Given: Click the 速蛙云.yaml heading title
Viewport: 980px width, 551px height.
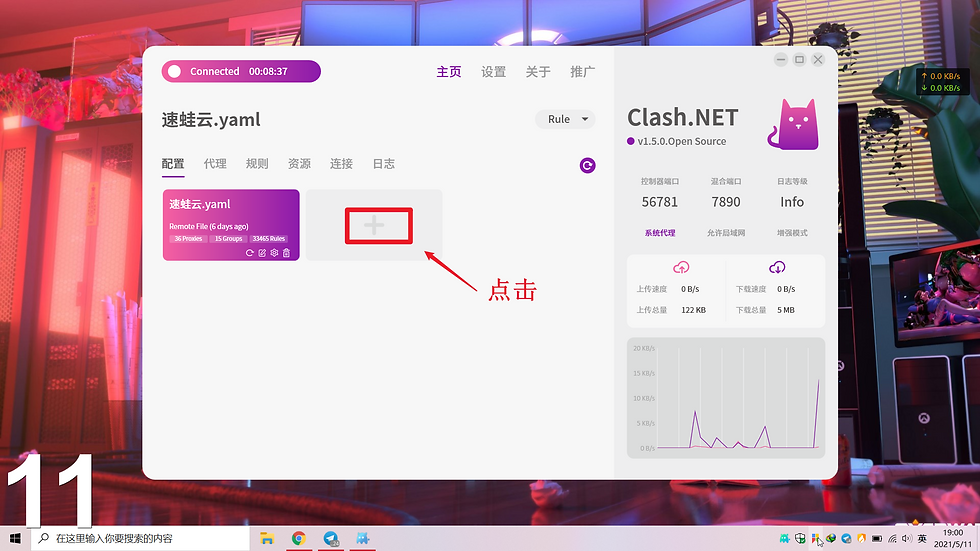Looking at the screenshot, I should tap(211, 119).
